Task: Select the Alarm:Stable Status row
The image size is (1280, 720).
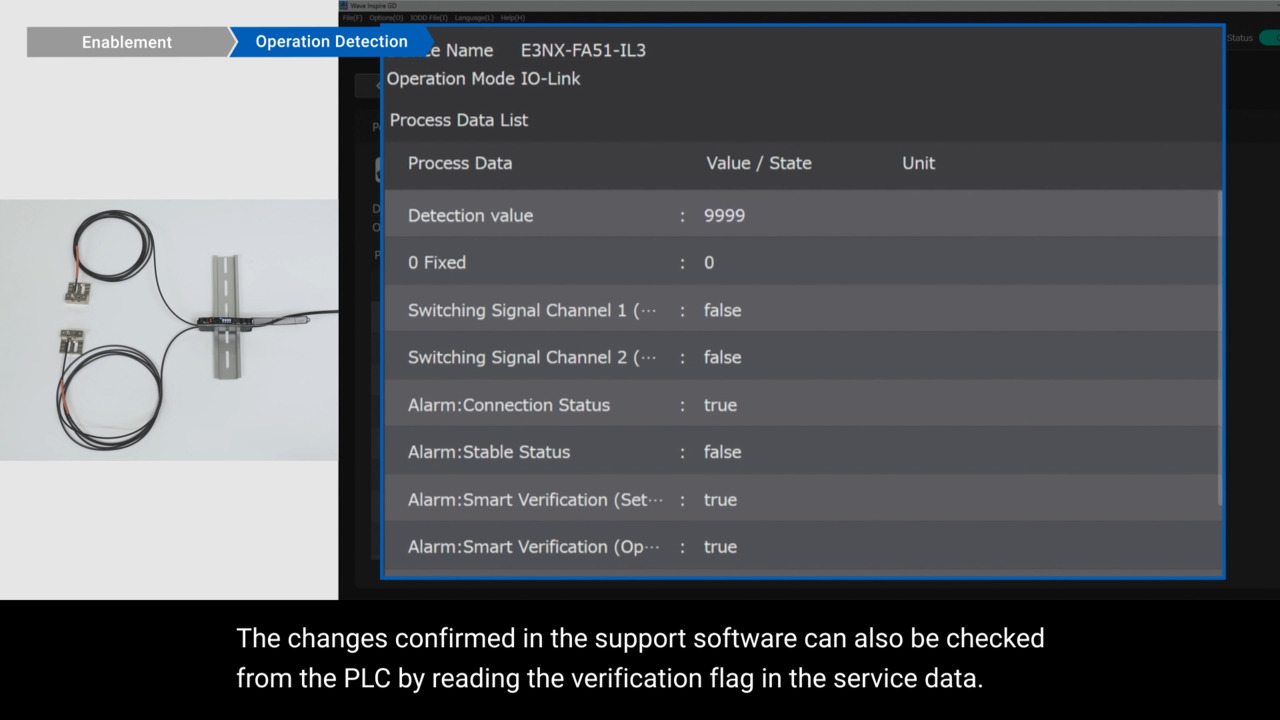Action: tap(800, 452)
